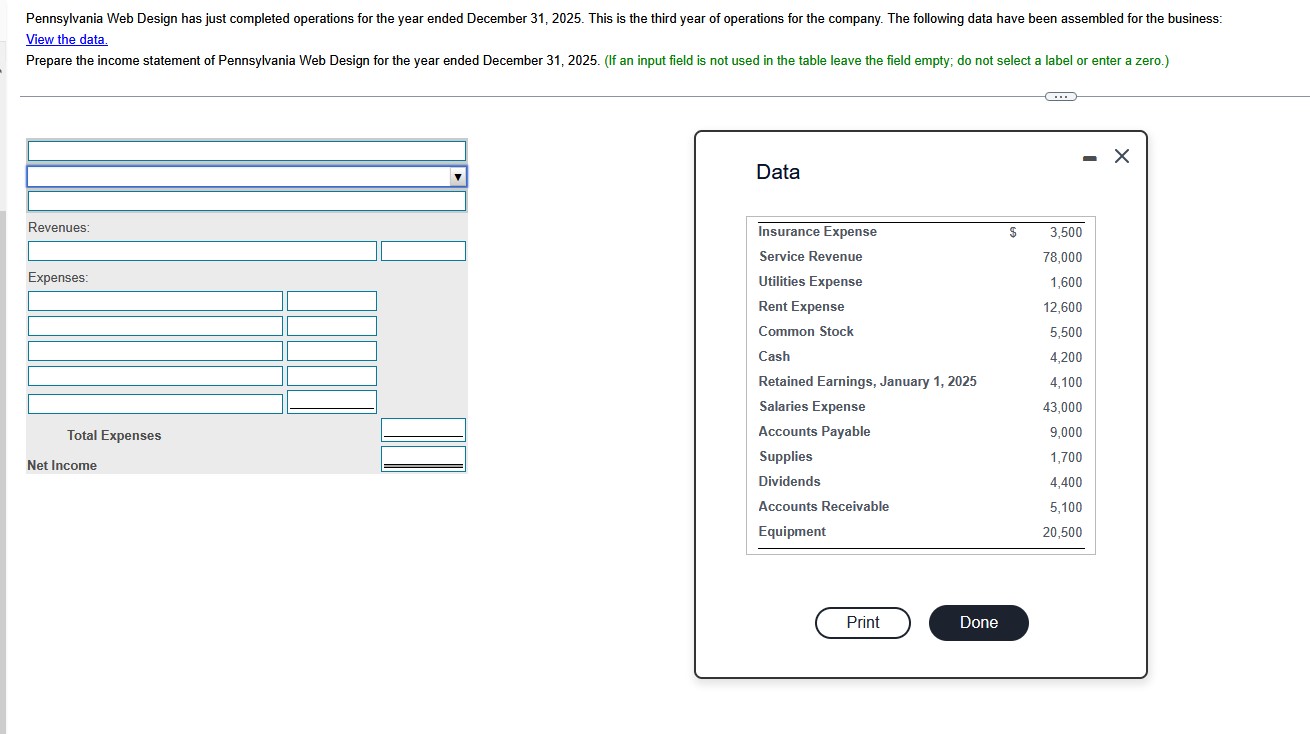Click the last expense label input field
Image resolution: width=1310 pixels, height=734 pixels.
[x=155, y=402]
